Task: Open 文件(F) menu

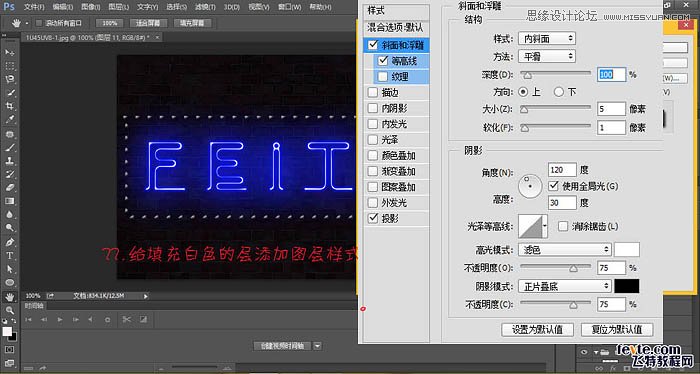Action: [34, 7]
